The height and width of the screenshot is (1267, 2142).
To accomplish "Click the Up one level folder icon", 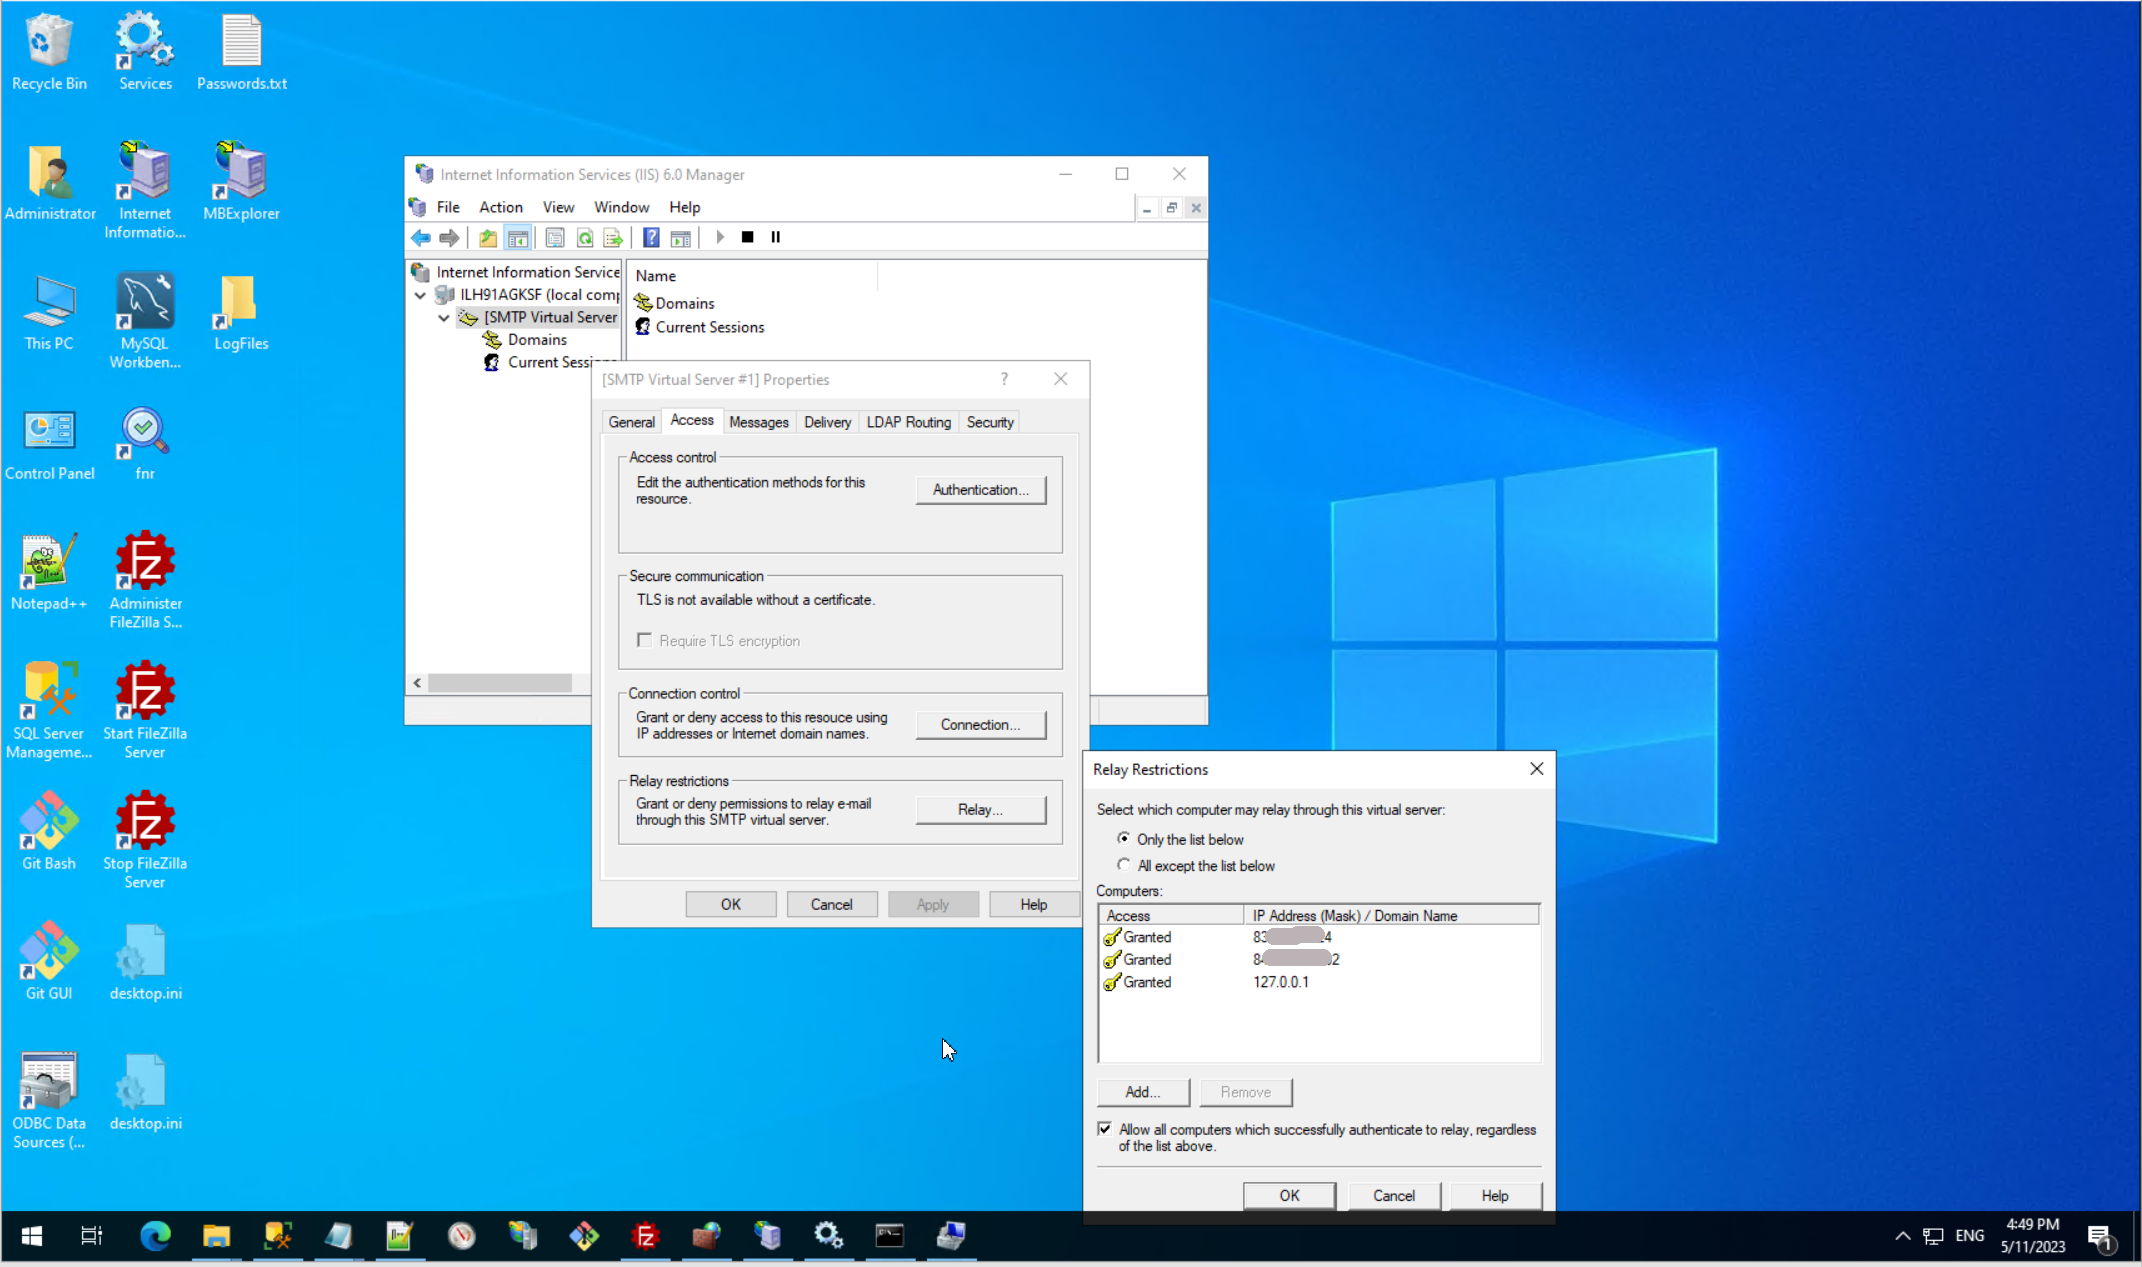I will coord(487,238).
